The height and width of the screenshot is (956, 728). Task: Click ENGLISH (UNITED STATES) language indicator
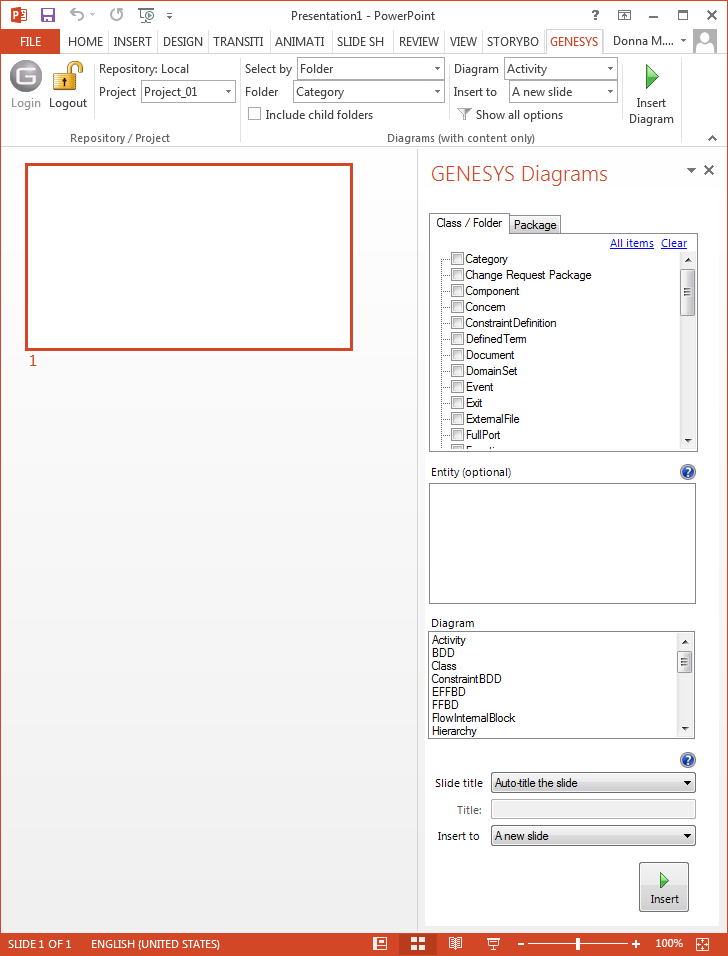pos(155,944)
